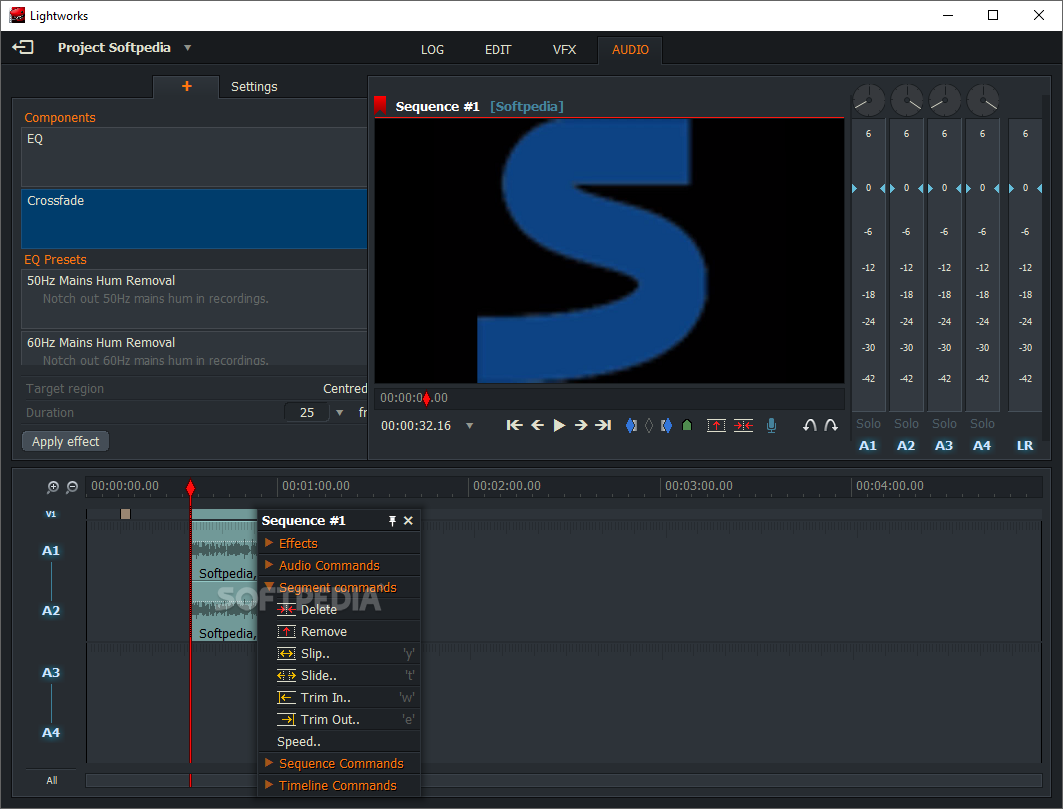The height and width of the screenshot is (809, 1063).
Task: Select the AUDIO tab
Action: 630,50
